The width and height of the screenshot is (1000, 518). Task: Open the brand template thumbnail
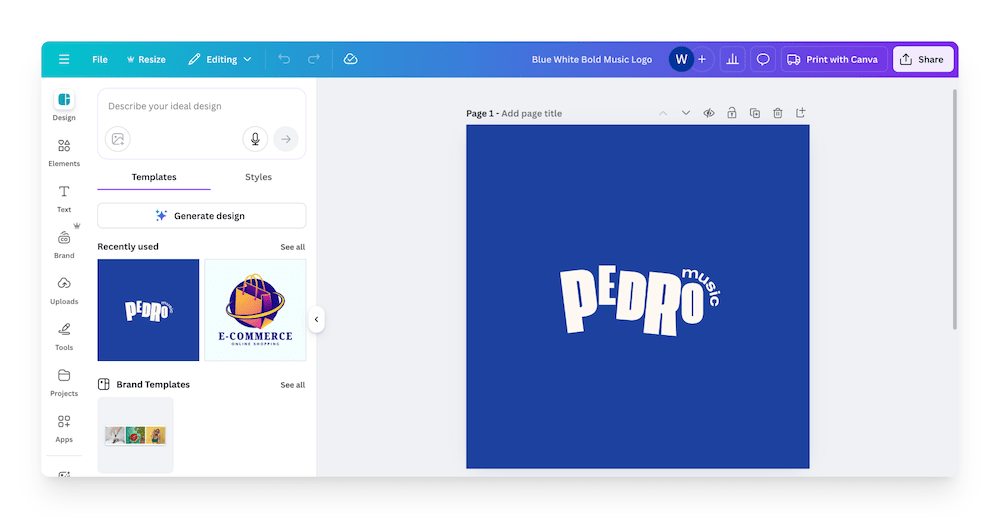click(135, 435)
